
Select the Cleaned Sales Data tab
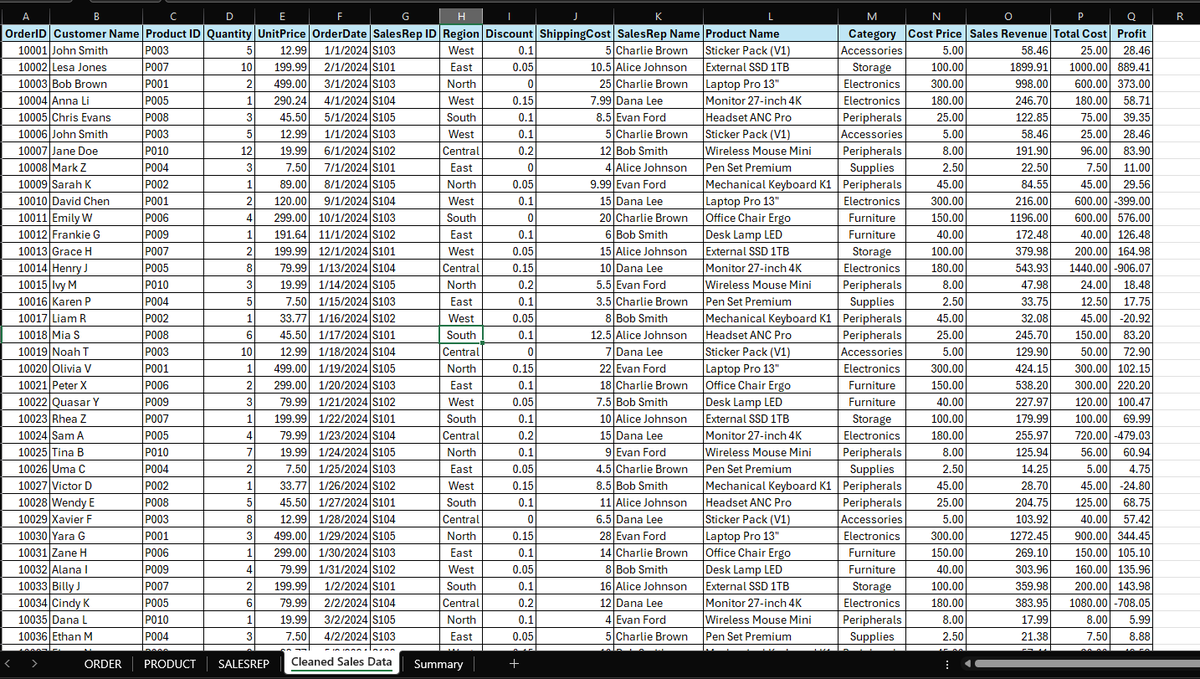341,662
